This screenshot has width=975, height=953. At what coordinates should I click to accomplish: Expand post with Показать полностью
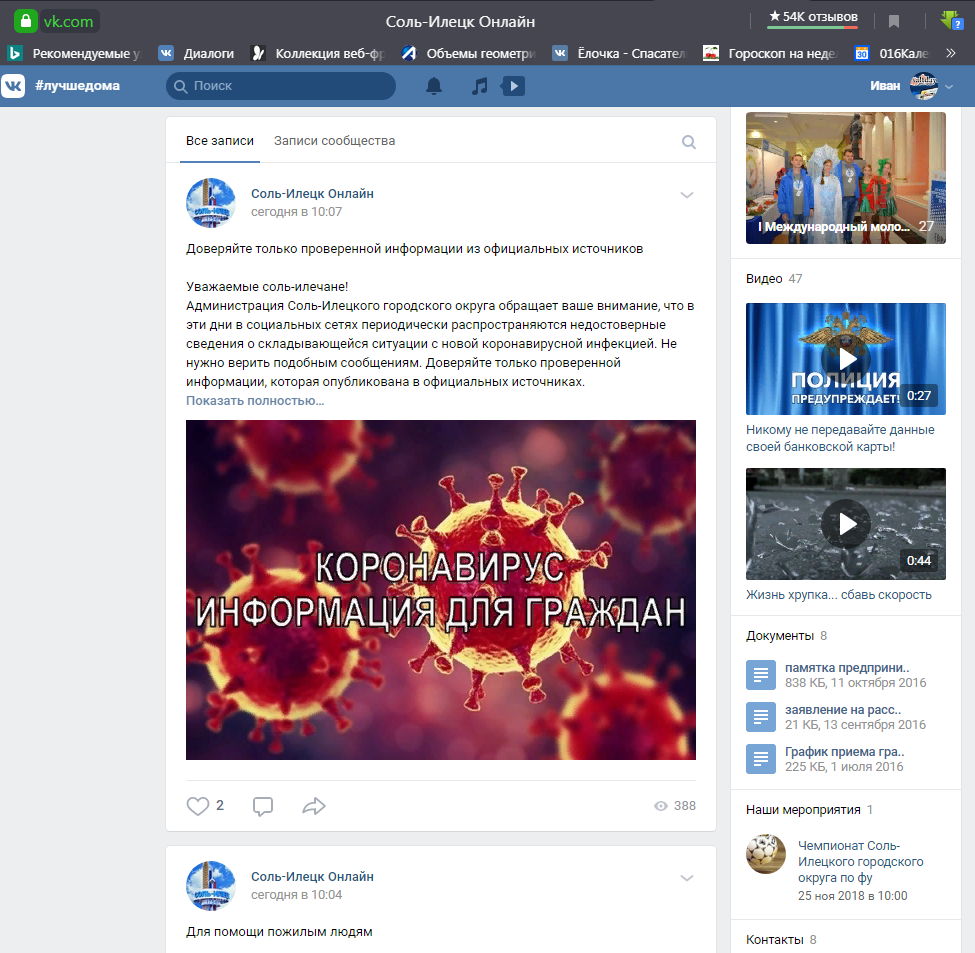pyautogui.click(x=255, y=401)
